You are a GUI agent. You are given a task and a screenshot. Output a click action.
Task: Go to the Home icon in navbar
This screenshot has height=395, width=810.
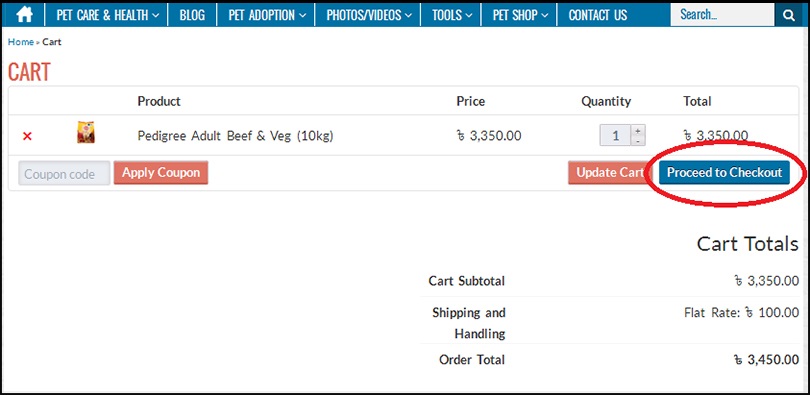click(24, 15)
